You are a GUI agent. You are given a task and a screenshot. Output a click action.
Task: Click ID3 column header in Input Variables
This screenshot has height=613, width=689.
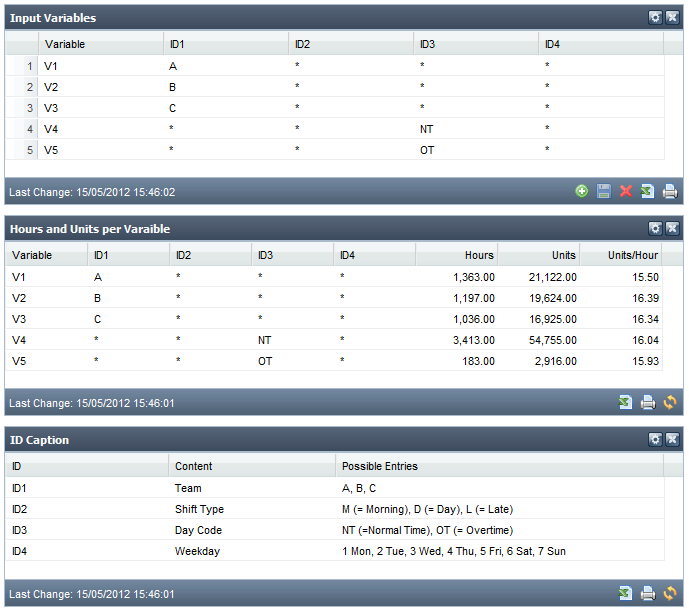click(x=476, y=44)
